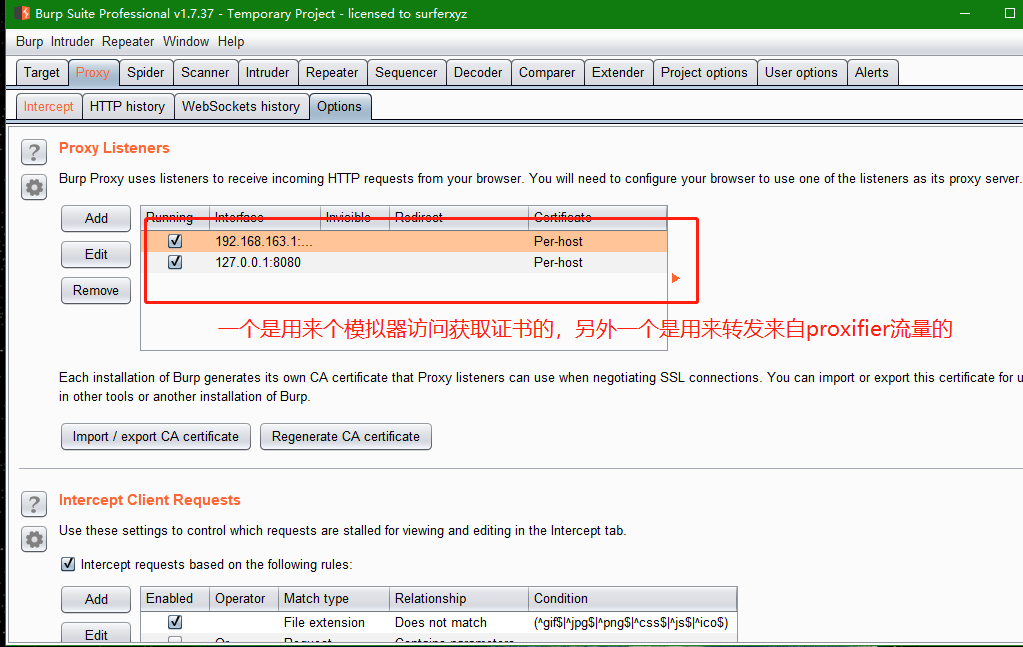Open the HTTP history sub-tab
1023x647 pixels.
click(127, 106)
